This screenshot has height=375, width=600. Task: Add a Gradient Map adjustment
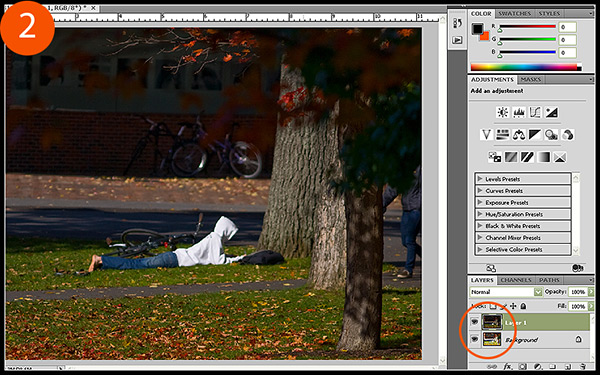(543, 157)
